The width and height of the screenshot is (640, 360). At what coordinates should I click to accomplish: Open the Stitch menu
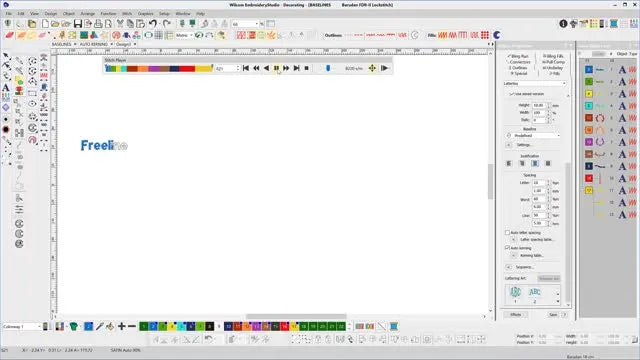pyautogui.click(x=127, y=13)
